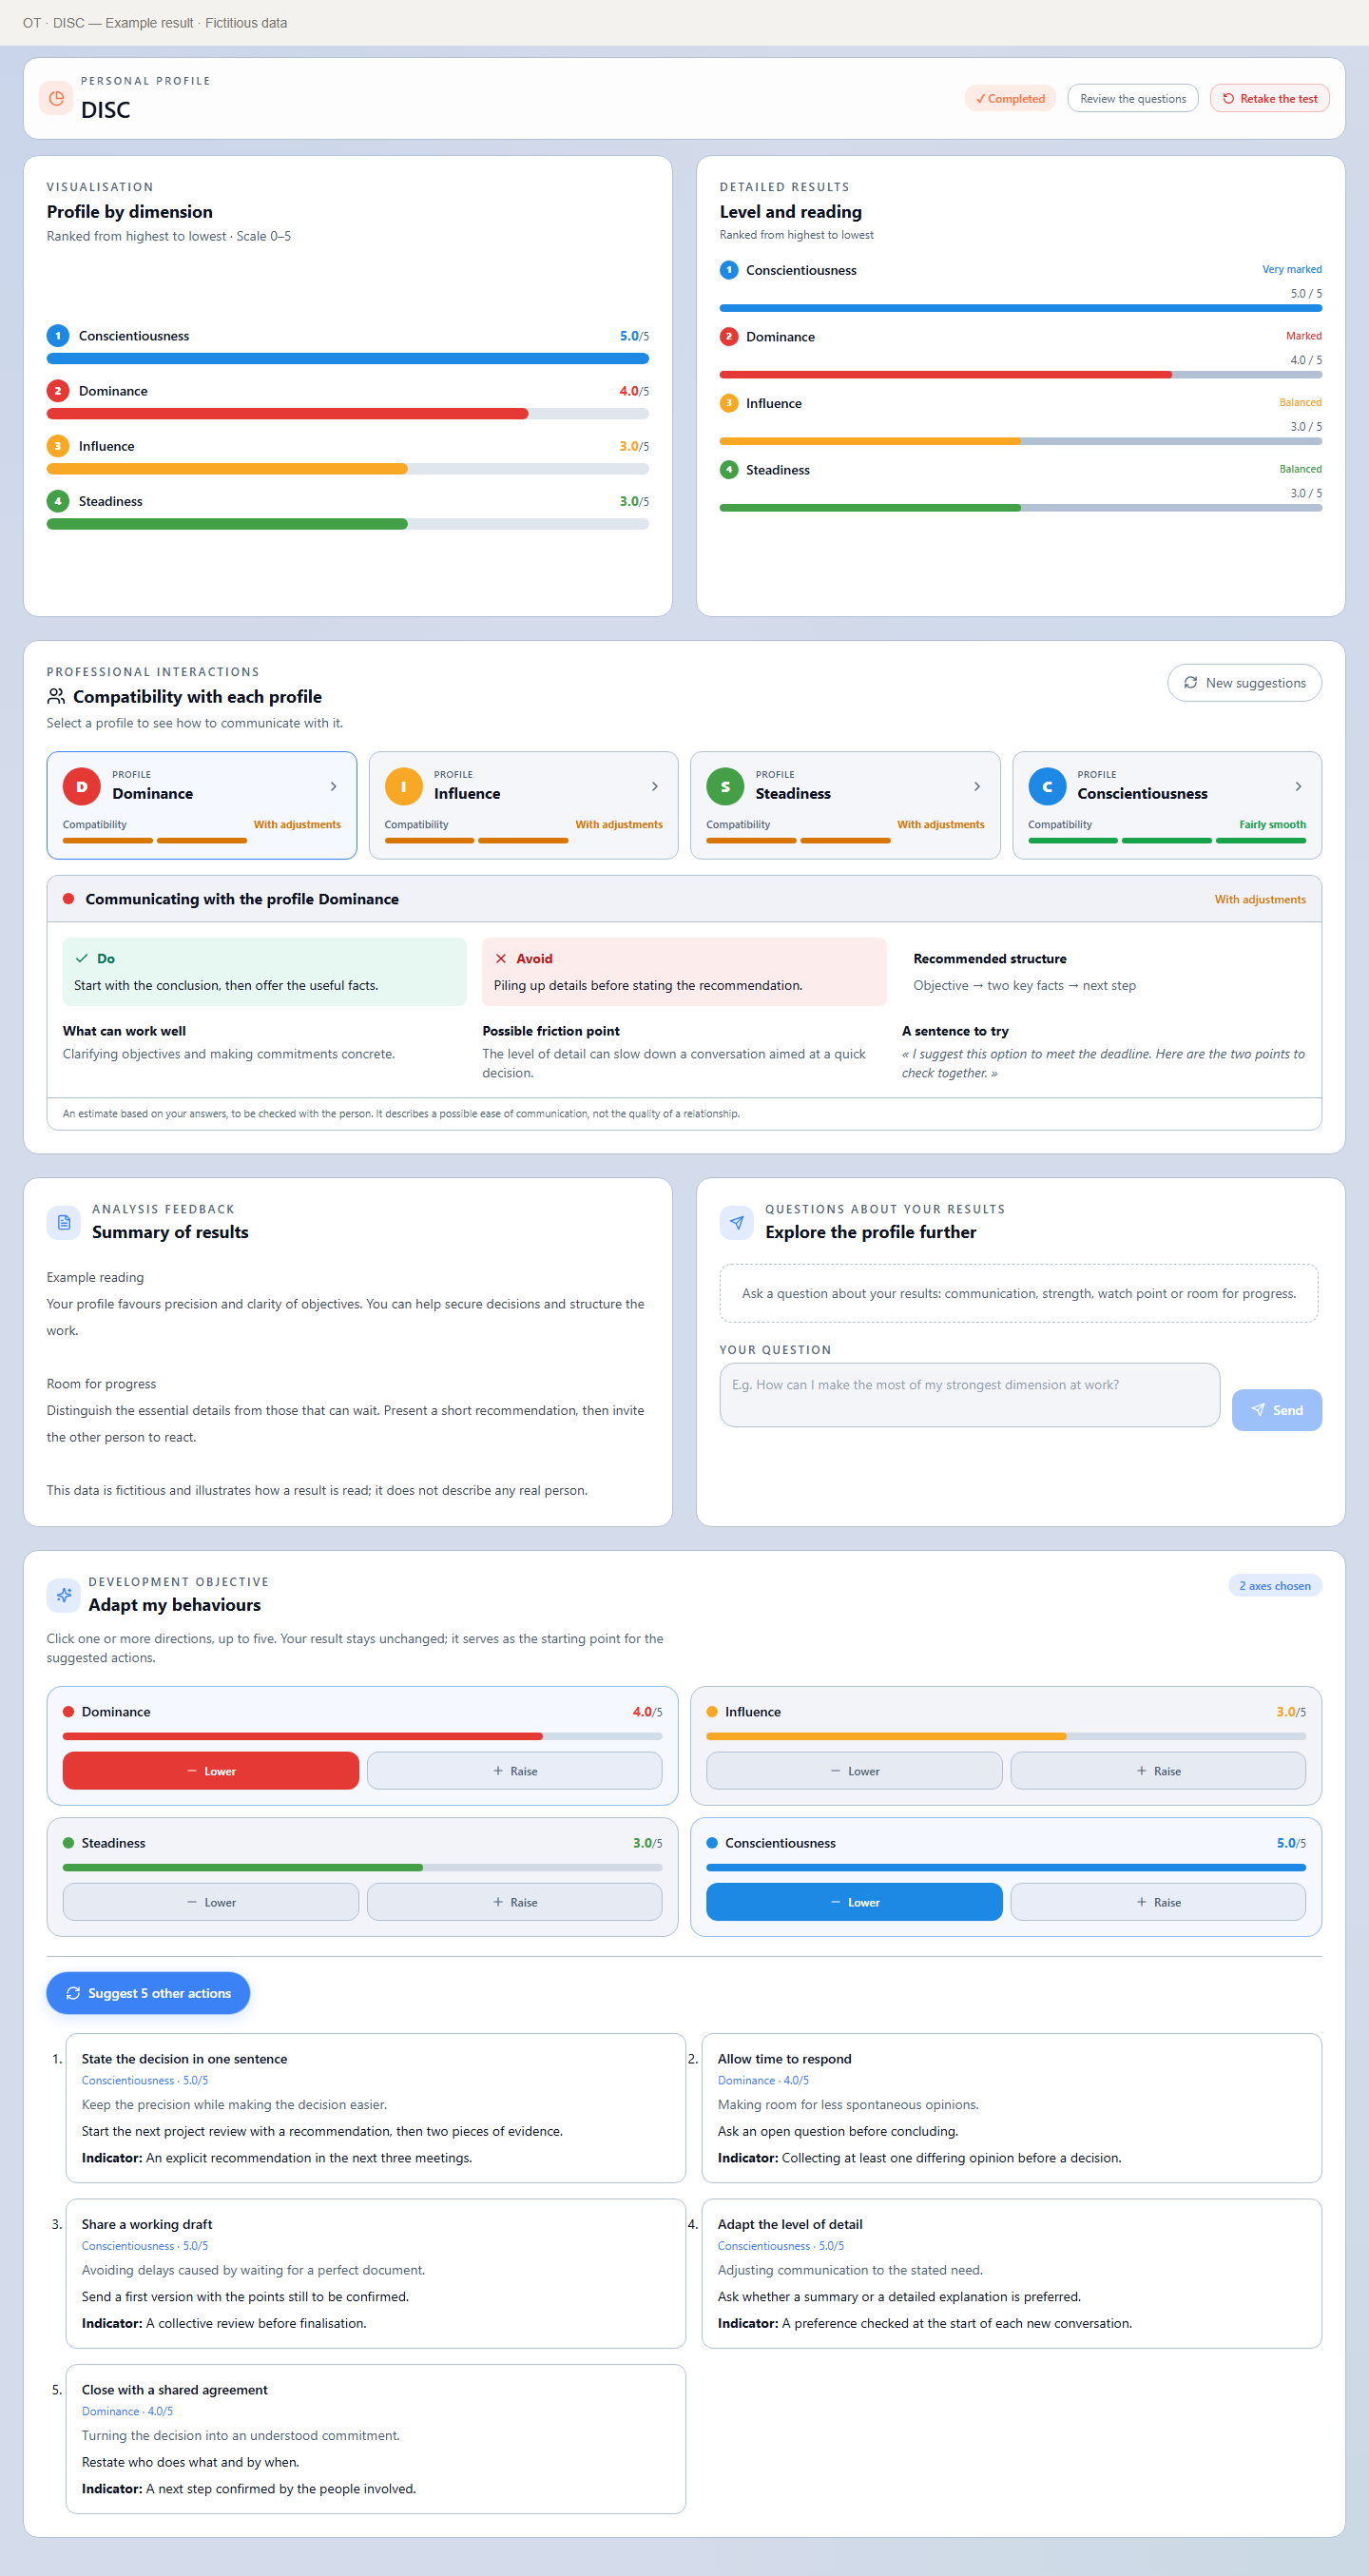Click the people icon beside Compatibility heading
Screen dimensions: 1369x2576
coord(56,696)
